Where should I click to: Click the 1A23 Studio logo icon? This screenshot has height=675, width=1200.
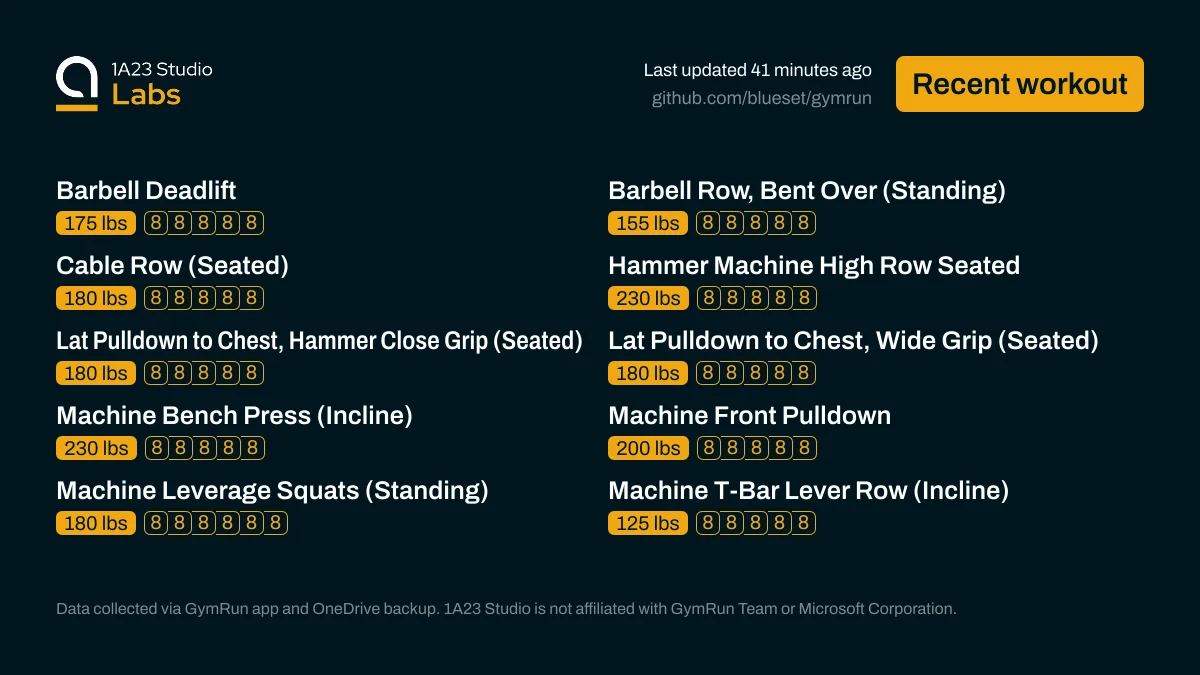pos(77,84)
